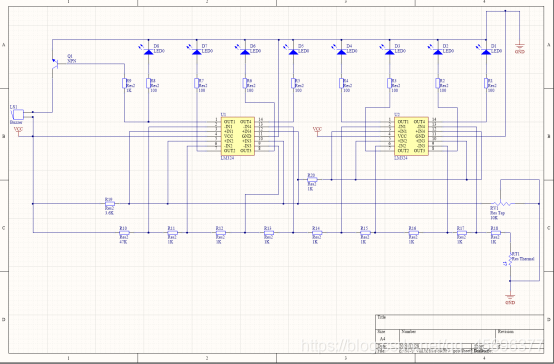
Task: Select resistor R1 under LED D1
Action: point(486,83)
